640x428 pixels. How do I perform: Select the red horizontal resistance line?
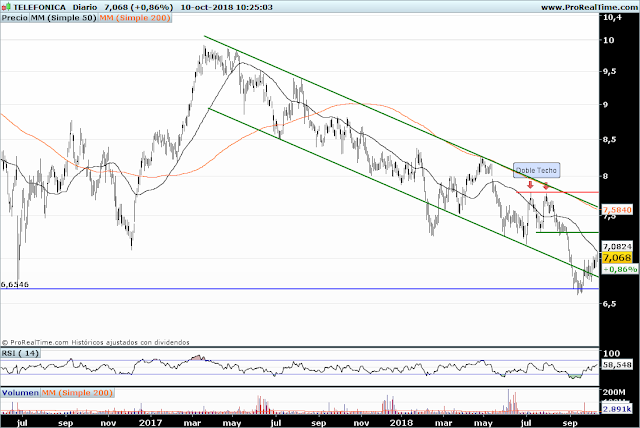[558, 192]
